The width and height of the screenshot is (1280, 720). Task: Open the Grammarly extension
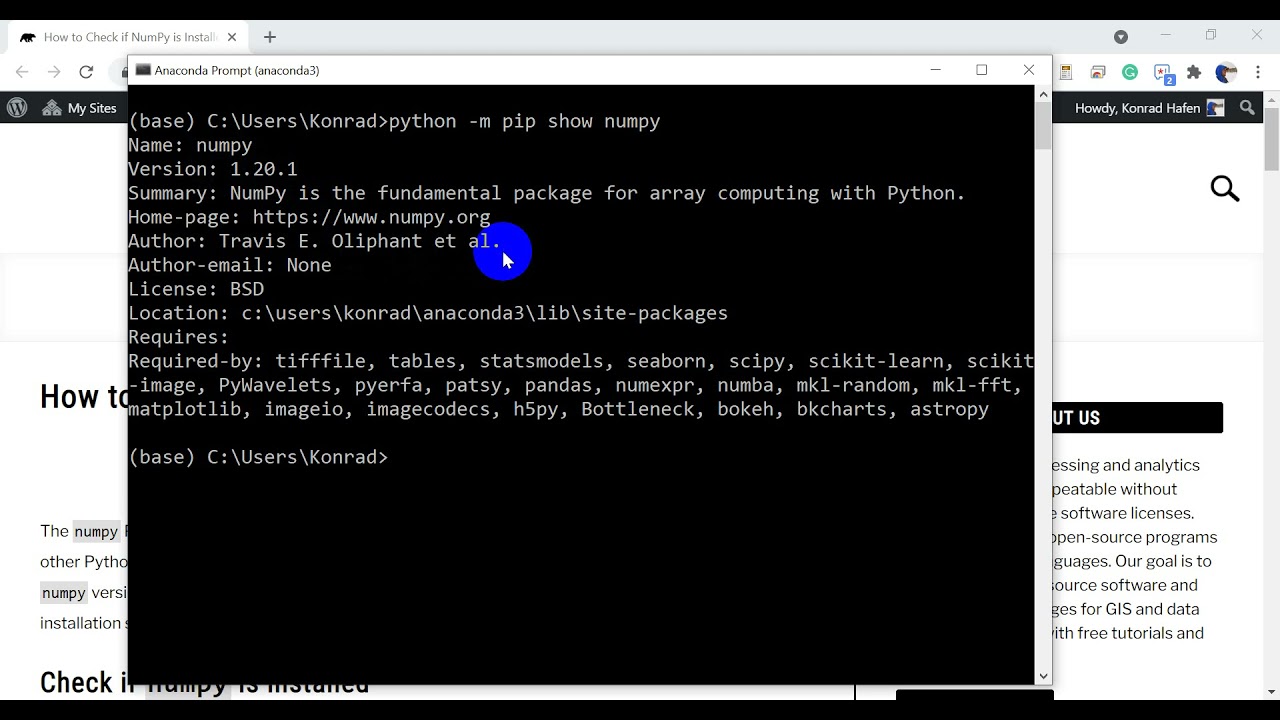1130,72
